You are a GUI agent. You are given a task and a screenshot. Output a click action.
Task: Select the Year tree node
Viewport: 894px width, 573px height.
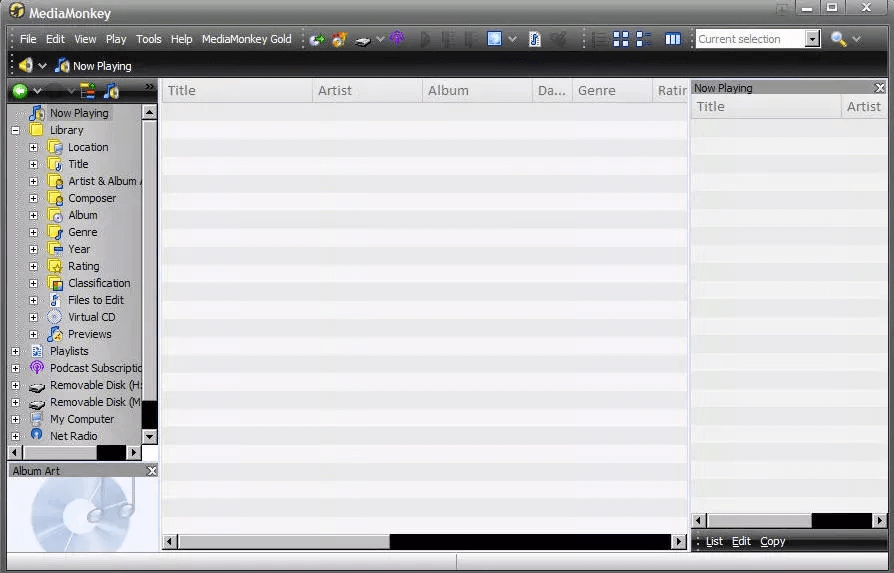pos(79,249)
